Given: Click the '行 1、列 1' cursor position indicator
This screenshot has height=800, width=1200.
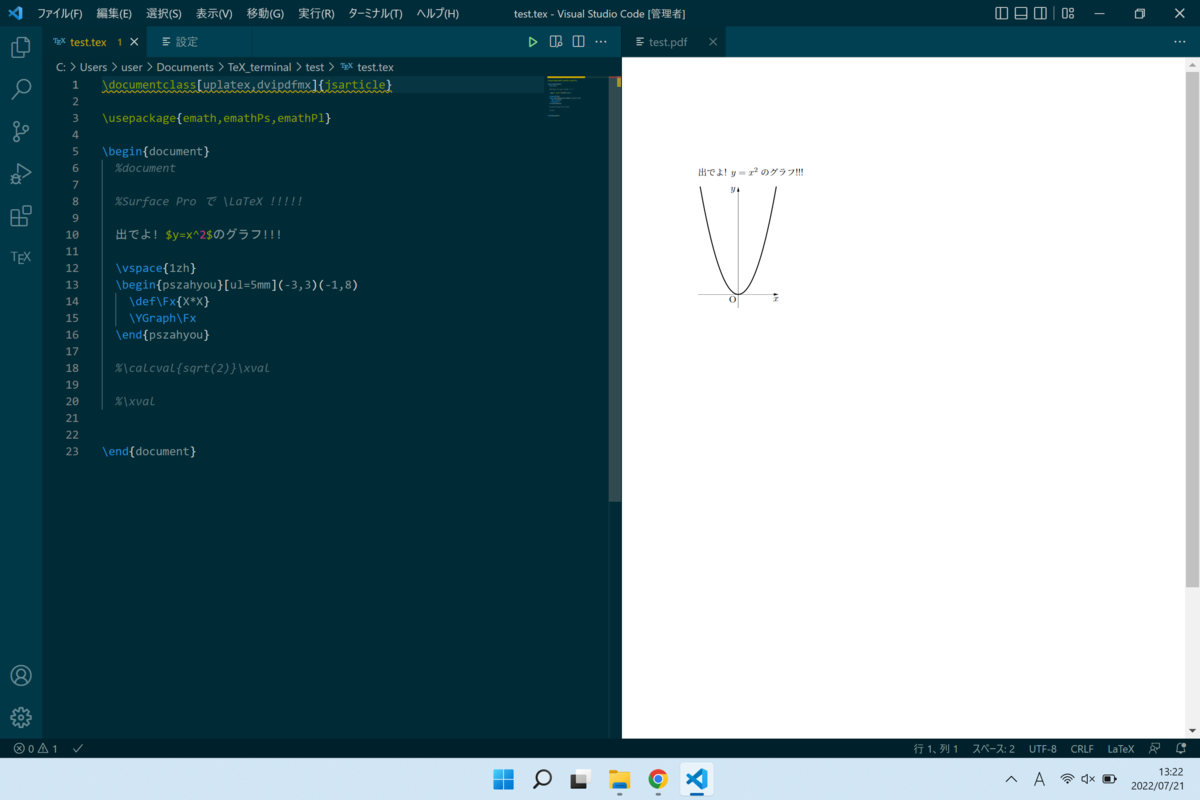Looking at the screenshot, I should 936,748.
